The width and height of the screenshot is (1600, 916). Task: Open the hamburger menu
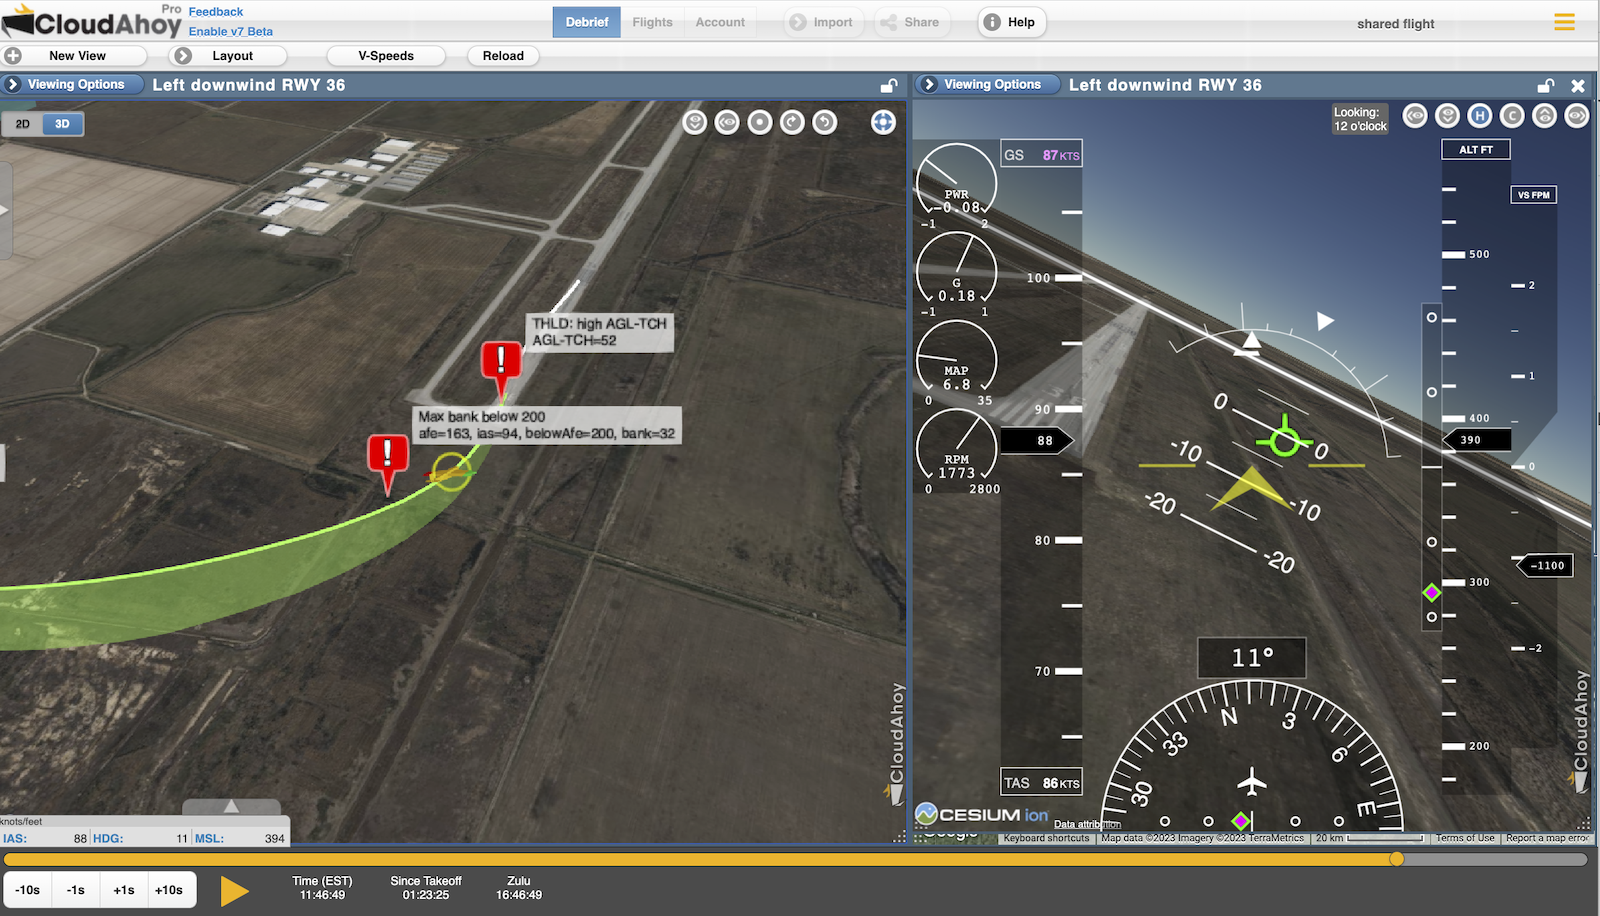click(x=1564, y=22)
